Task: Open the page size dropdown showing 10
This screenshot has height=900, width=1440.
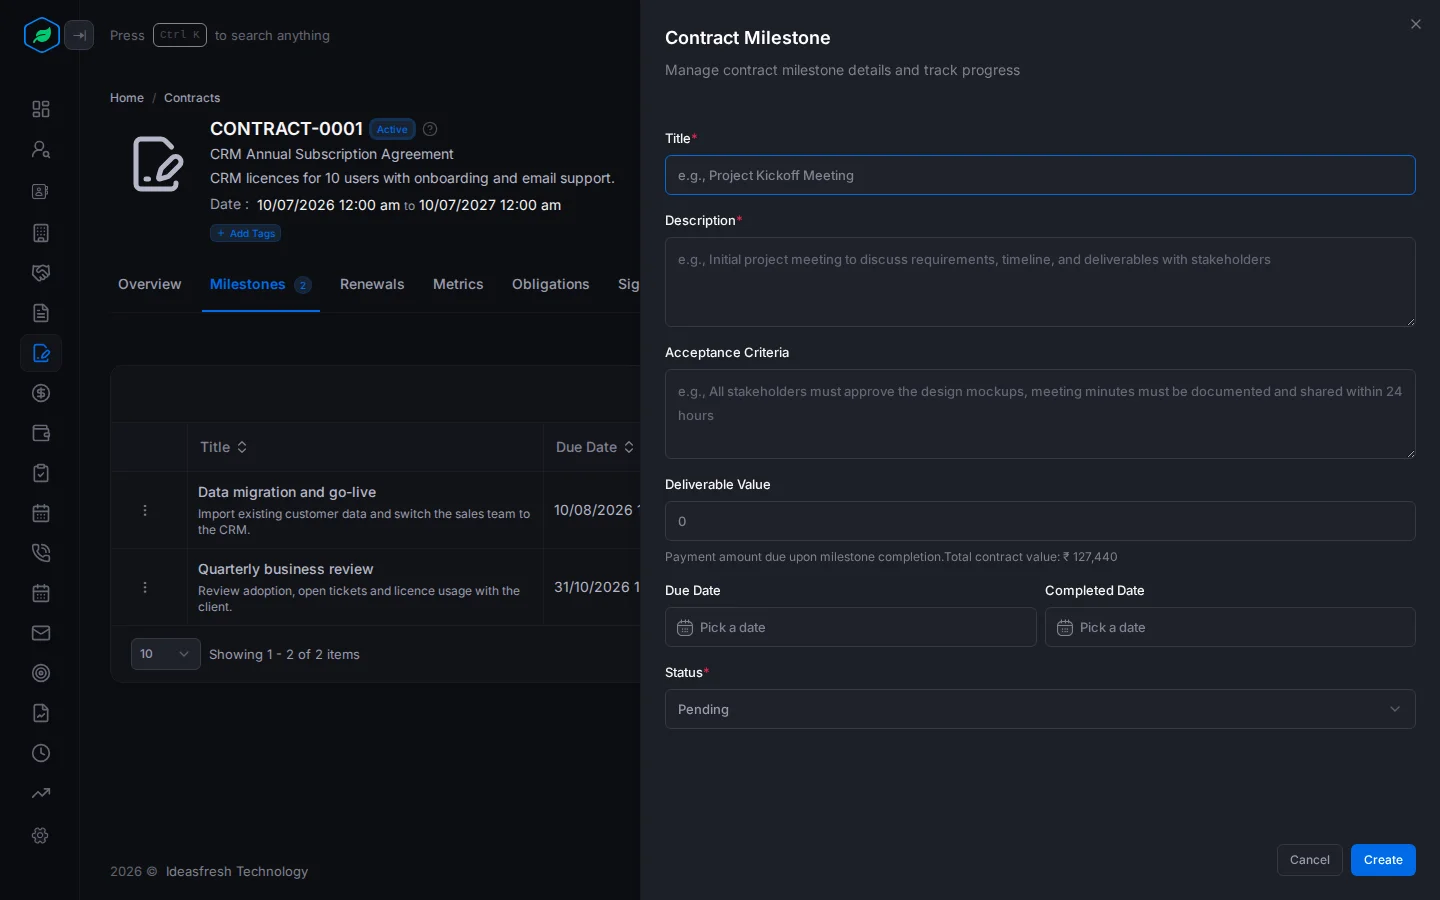Action: [166, 654]
